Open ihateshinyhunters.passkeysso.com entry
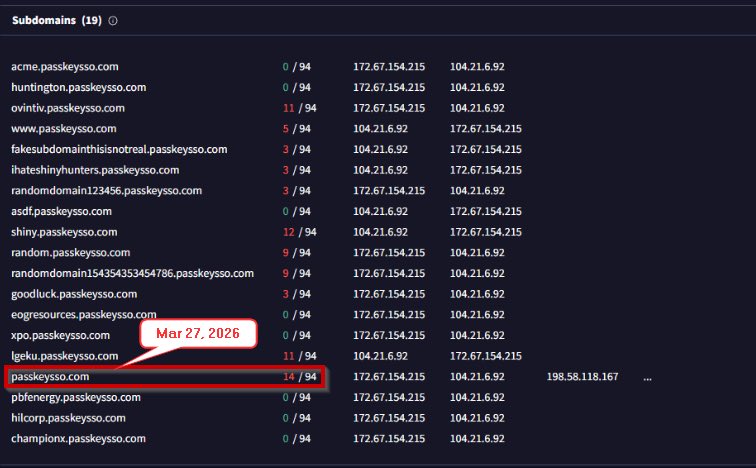The width and height of the screenshot is (756, 468). click(x=95, y=170)
